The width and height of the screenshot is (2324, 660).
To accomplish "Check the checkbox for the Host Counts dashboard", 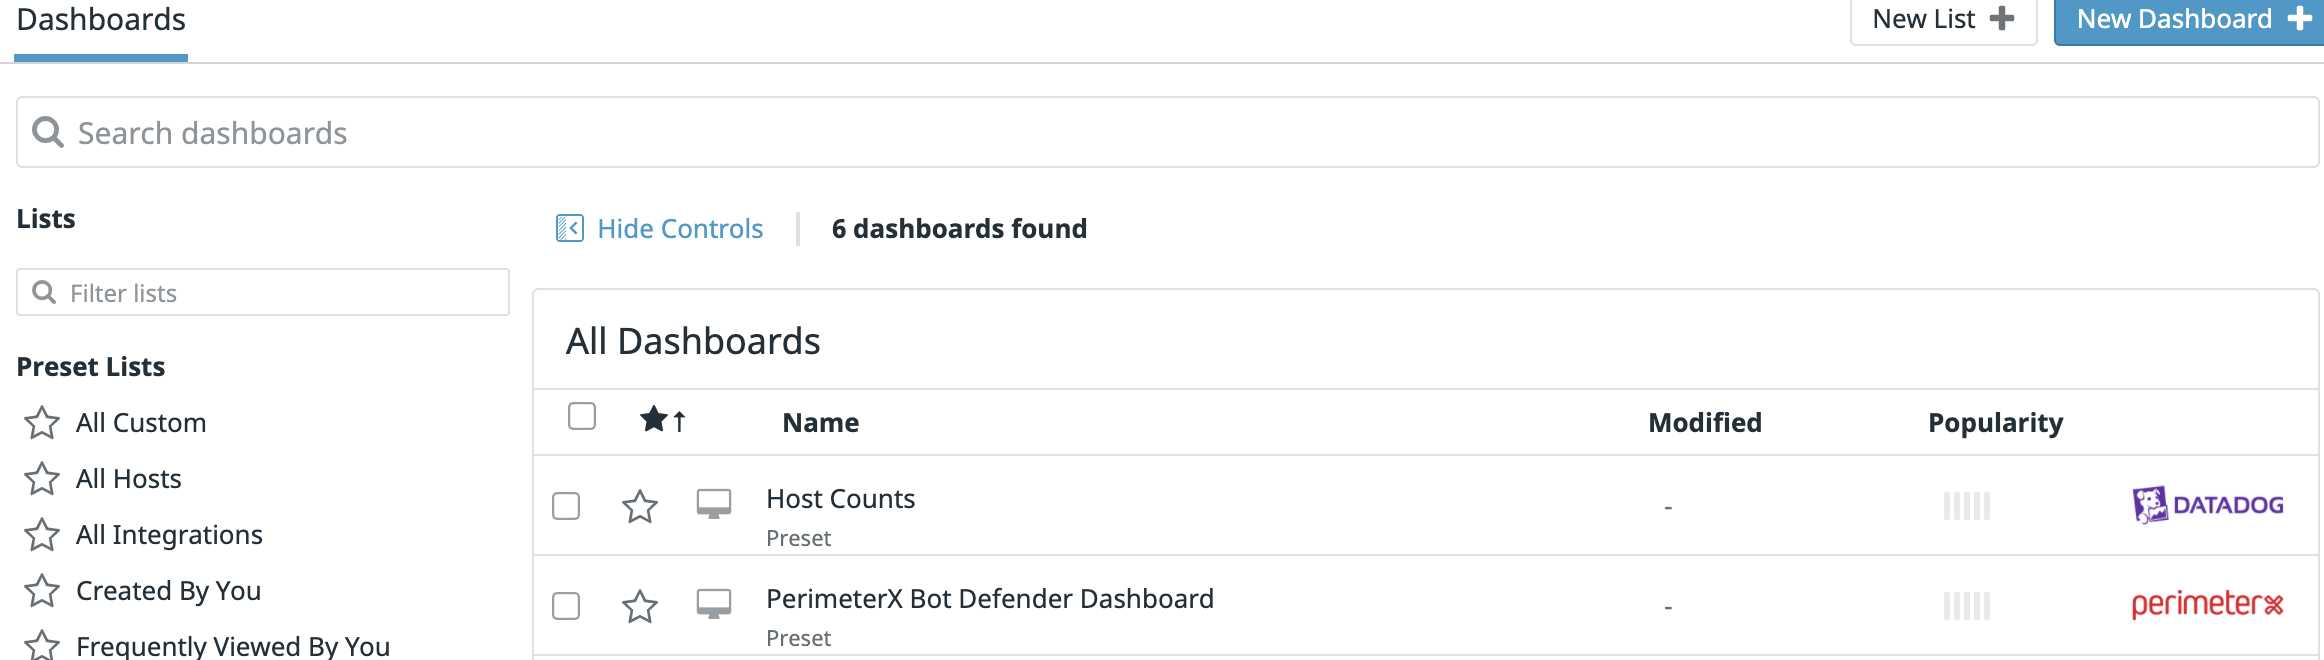I will [x=566, y=506].
